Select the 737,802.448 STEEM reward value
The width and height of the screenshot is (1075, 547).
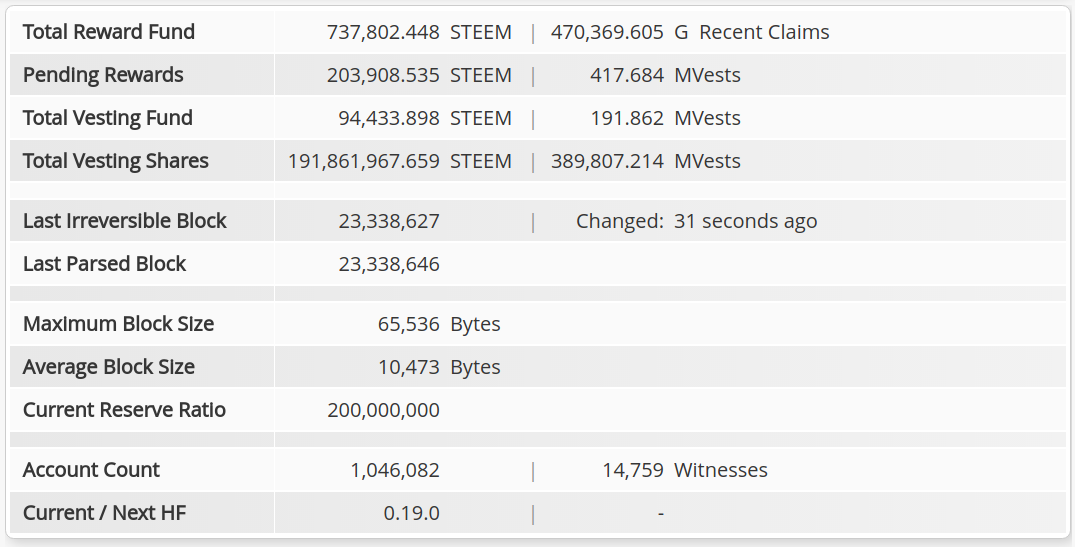pyautogui.click(x=419, y=32)
